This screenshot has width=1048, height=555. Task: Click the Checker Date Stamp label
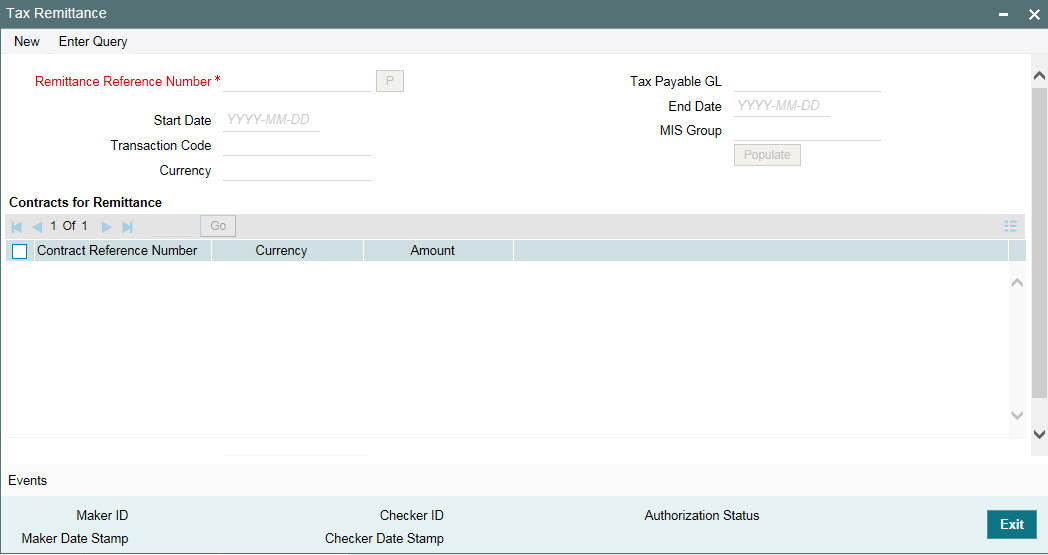point(384,538)
